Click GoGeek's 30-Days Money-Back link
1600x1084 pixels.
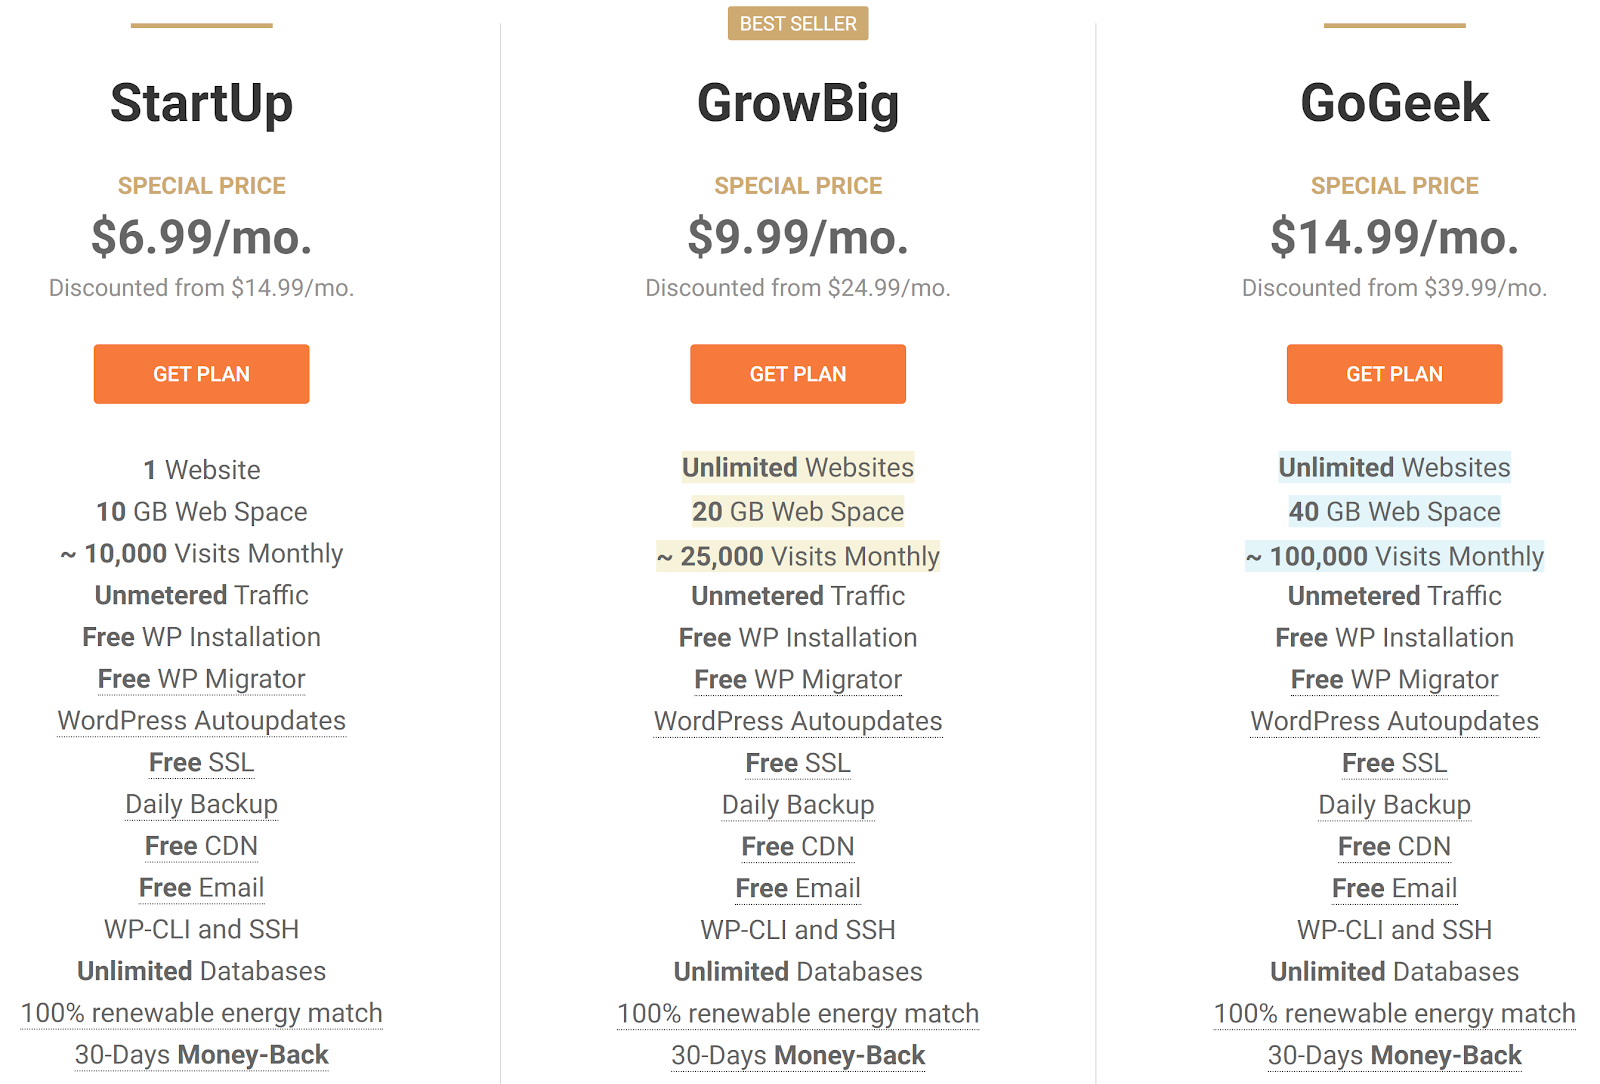[x=1394, y=1055]
